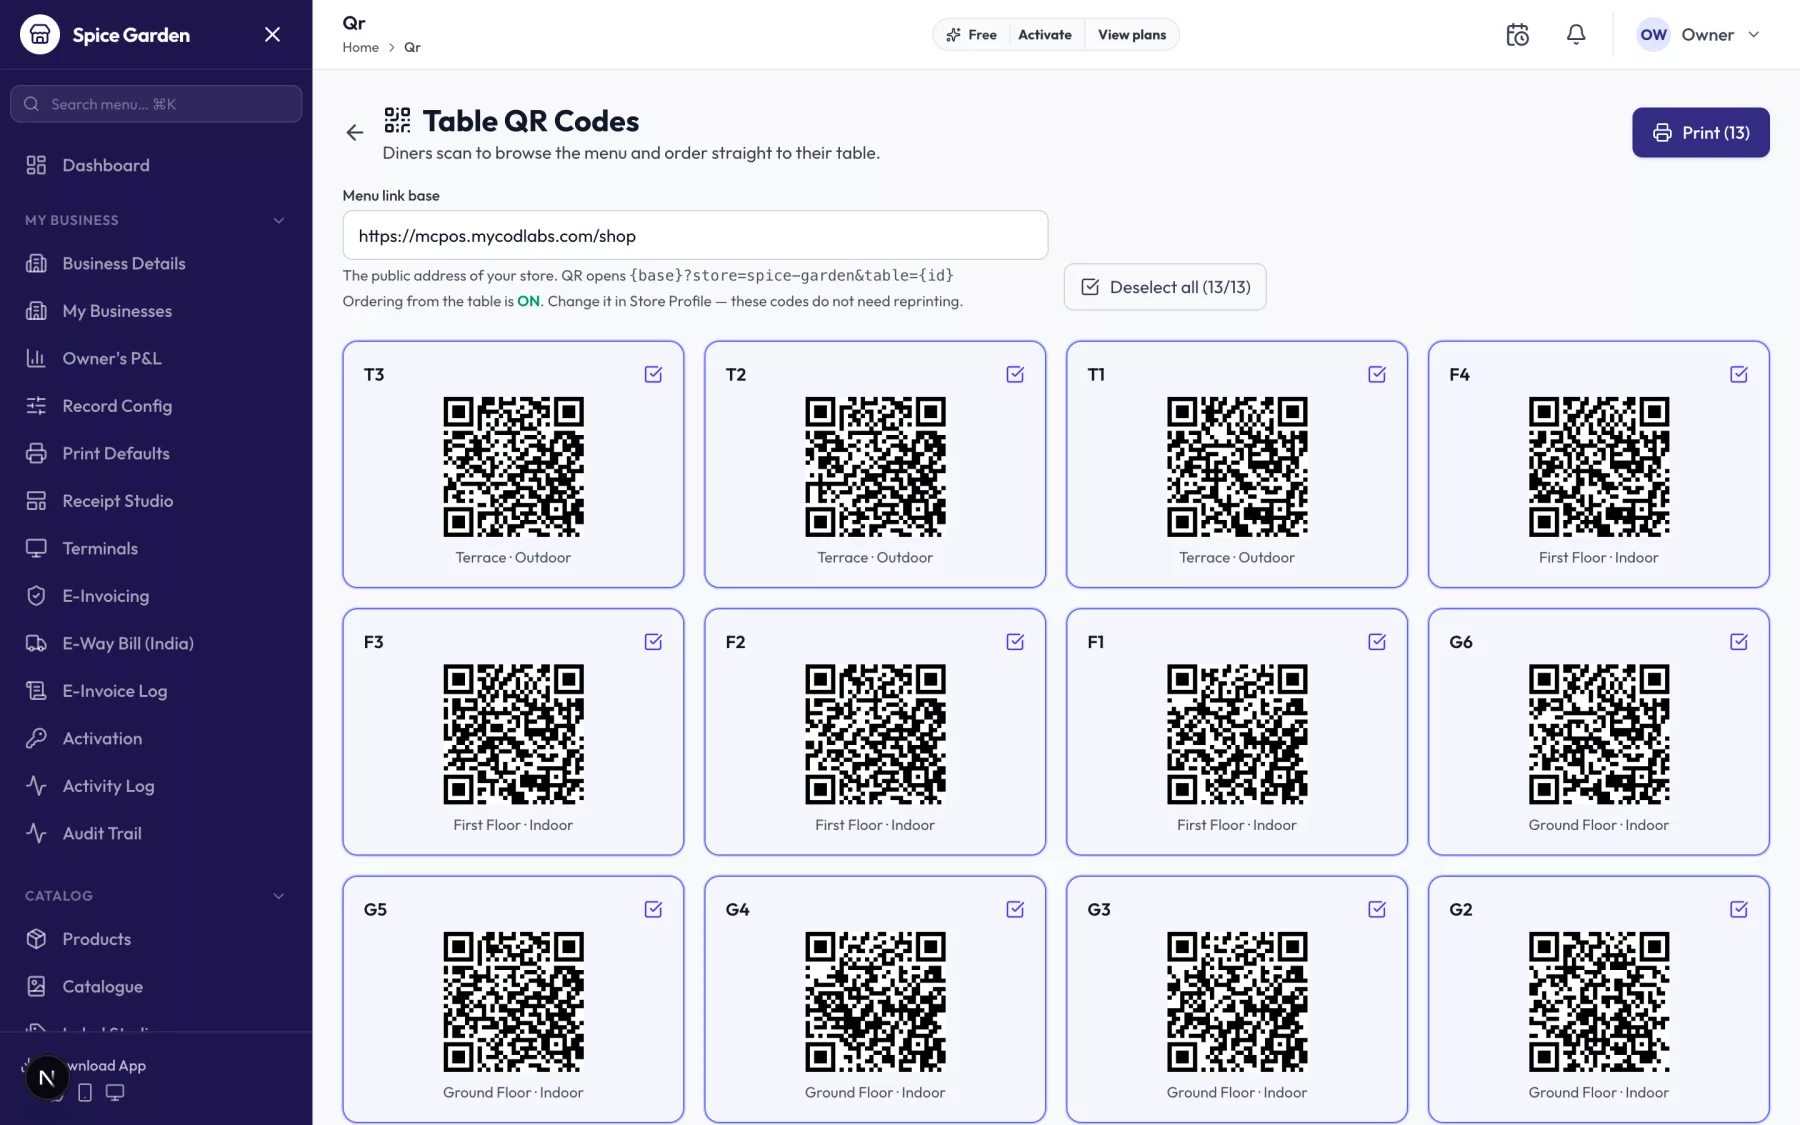Click the OW avatar circle
The height and width of the screenshot is (1125, 1800).
click(1654, 35)
